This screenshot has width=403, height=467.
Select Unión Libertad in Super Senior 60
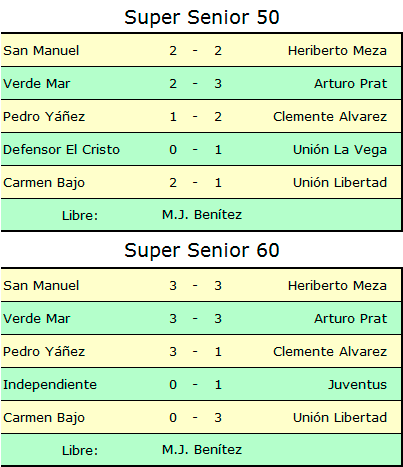[340, 418]
